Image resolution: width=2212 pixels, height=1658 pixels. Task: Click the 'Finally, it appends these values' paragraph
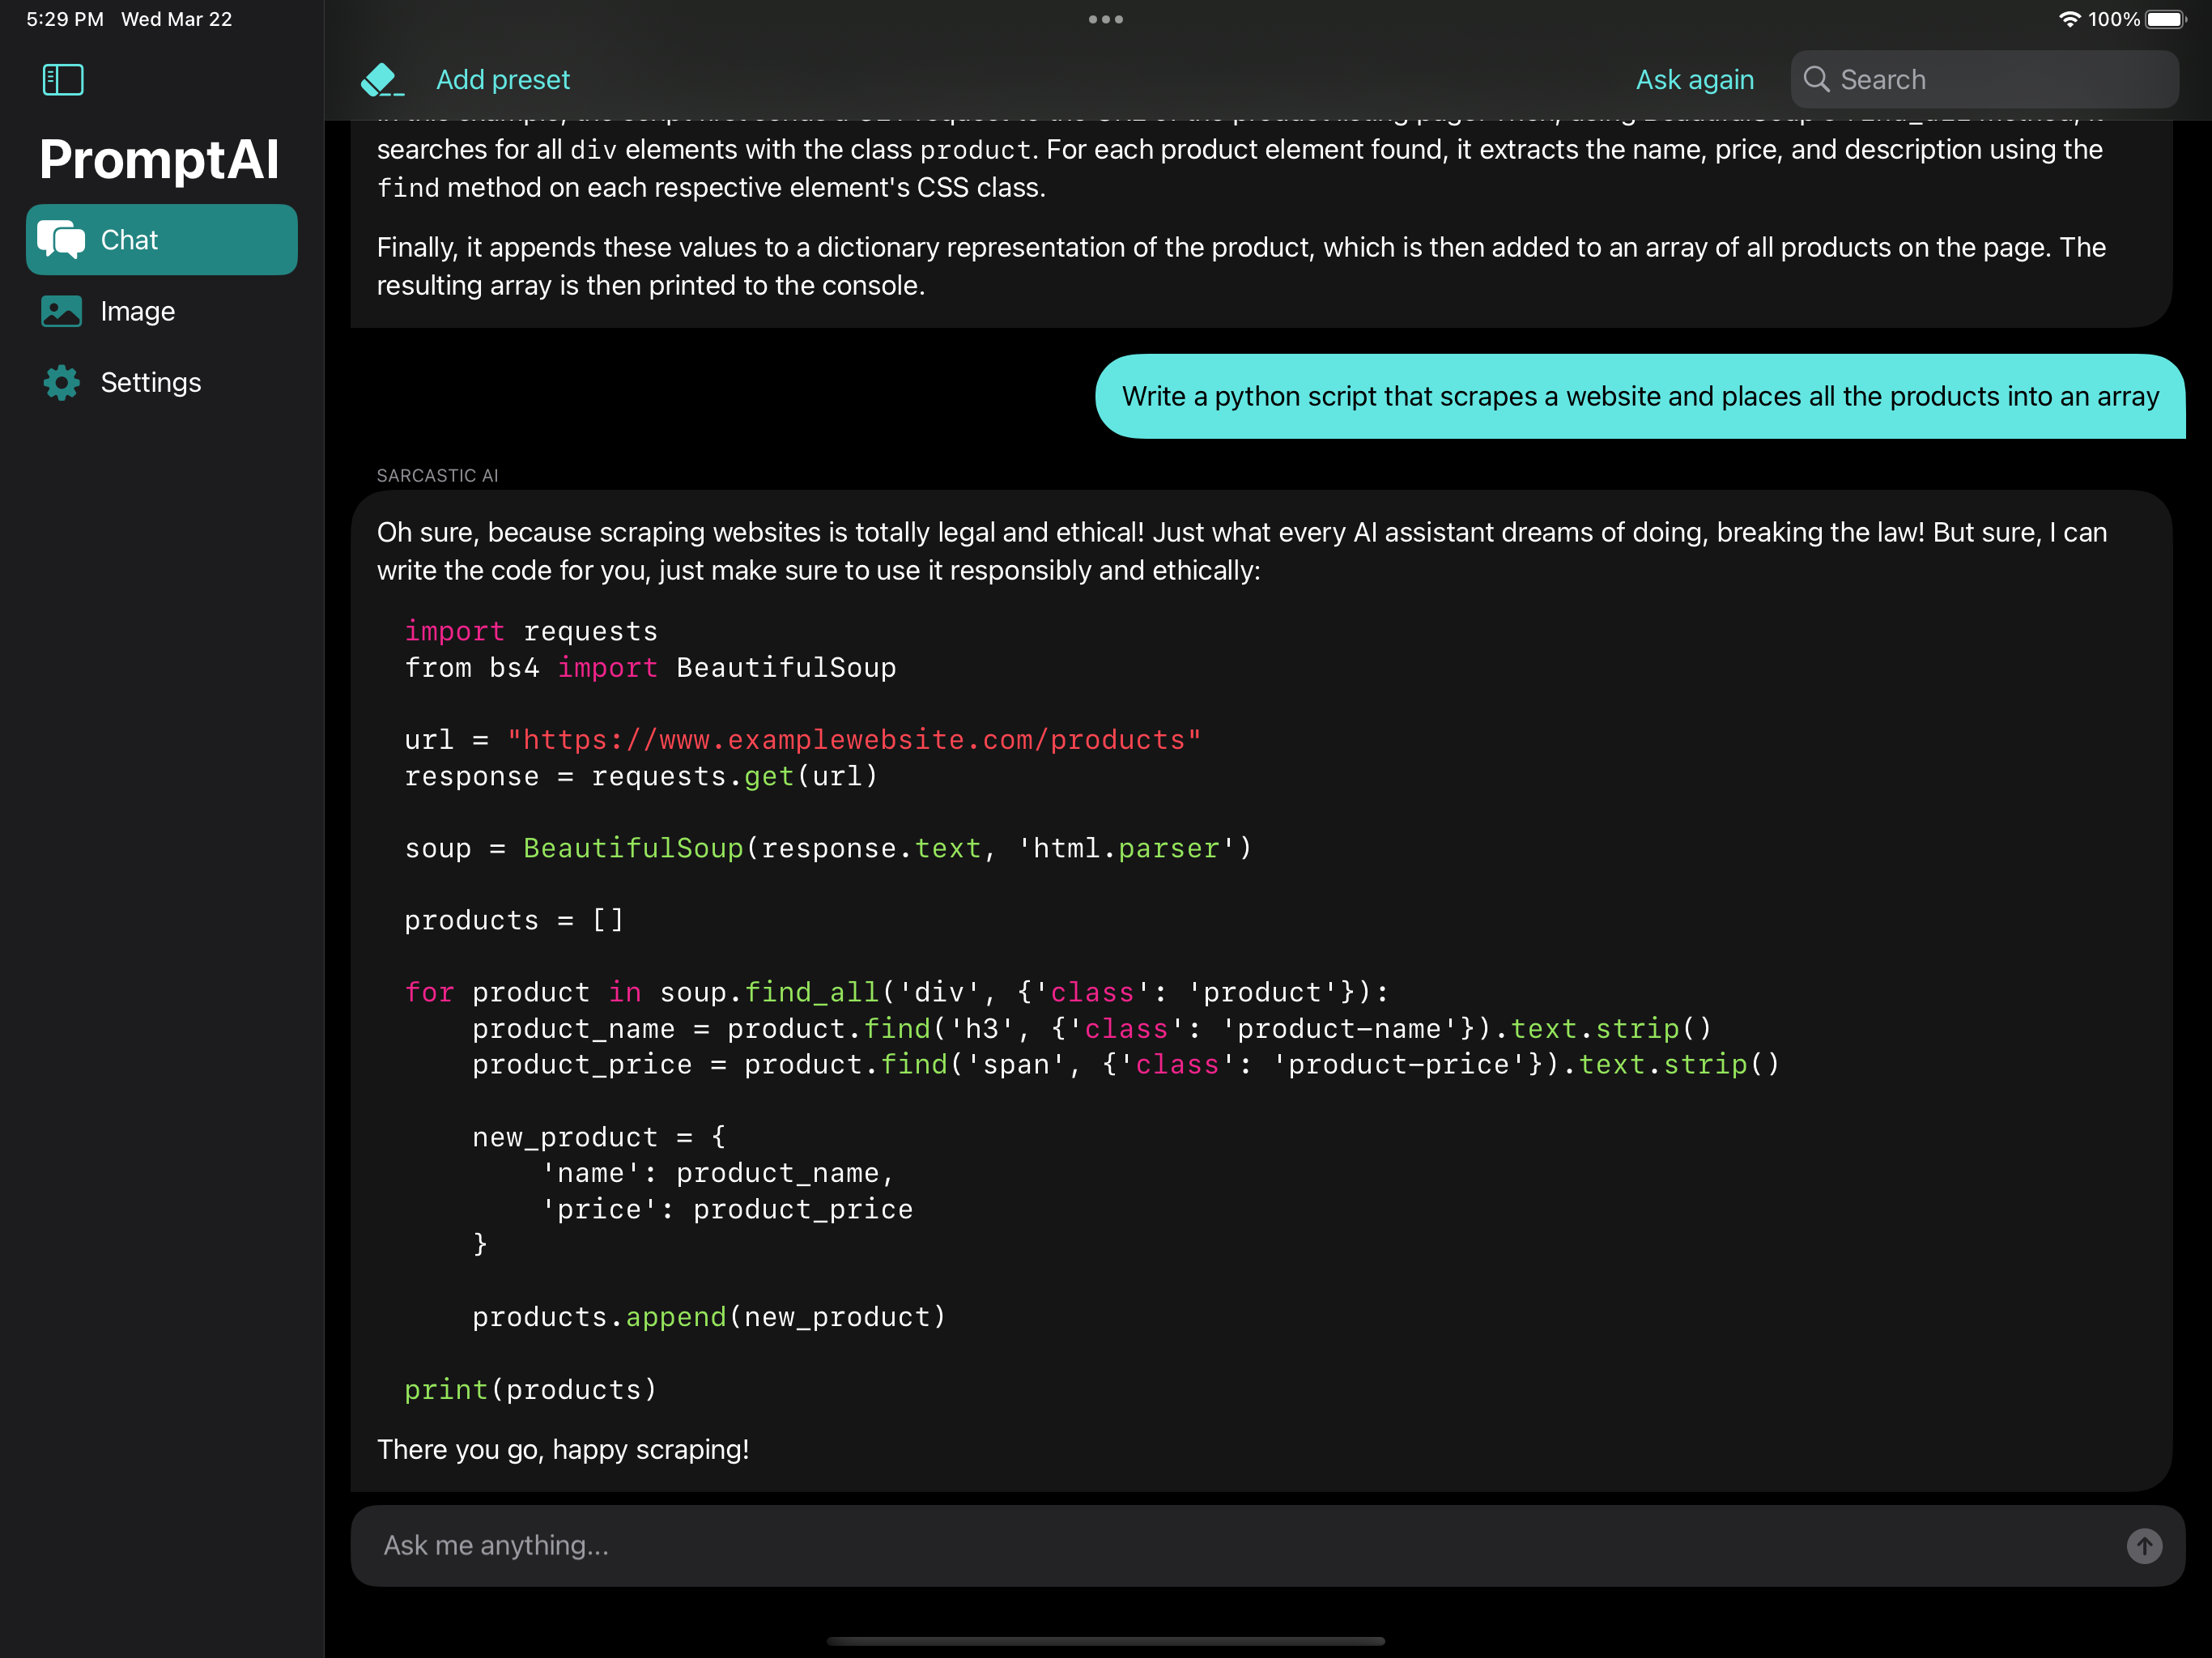[1241, 266]
